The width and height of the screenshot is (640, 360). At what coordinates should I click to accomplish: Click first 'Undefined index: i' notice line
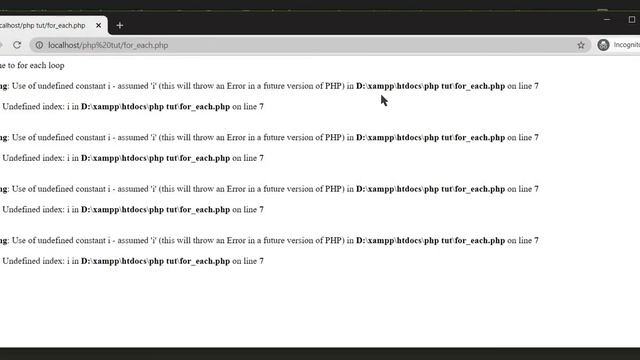point(132,107)
